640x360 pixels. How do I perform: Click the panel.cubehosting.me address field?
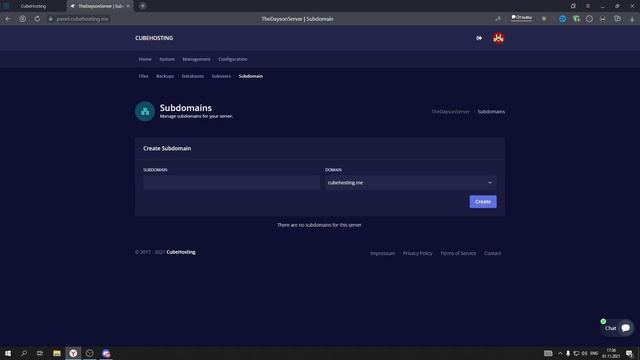82,19
